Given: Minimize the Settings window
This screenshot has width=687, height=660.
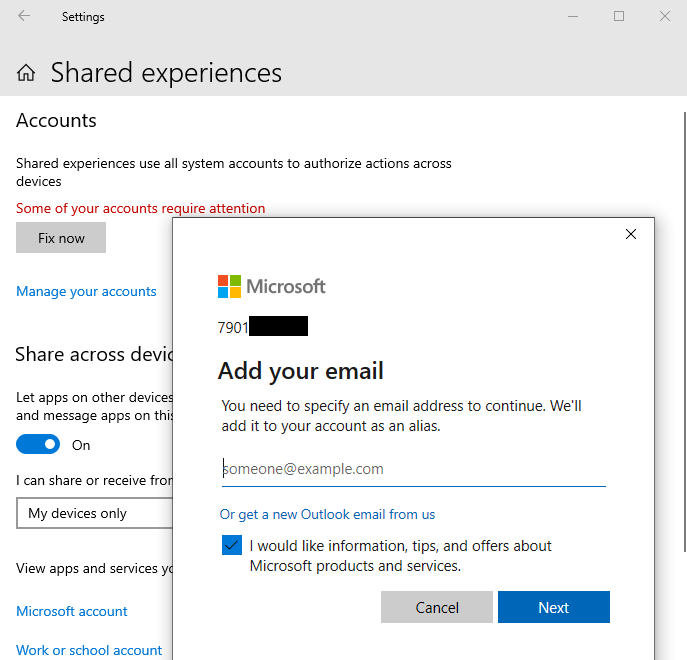Looking at the screenshot, I should coord(573,17).
